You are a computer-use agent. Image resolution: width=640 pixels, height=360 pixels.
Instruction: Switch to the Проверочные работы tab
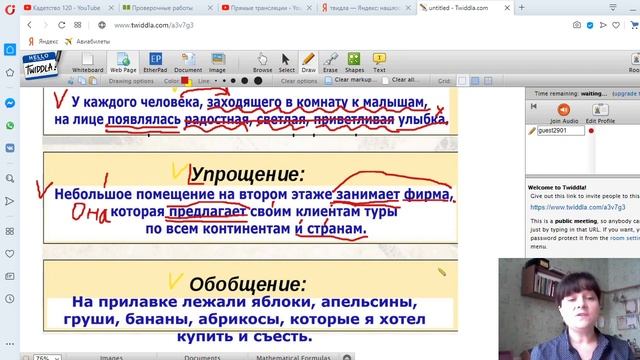point(168,8)
